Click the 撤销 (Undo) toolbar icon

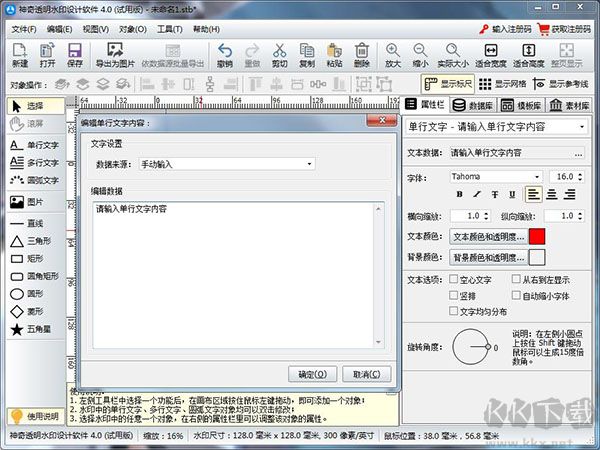tap(225, 54)
